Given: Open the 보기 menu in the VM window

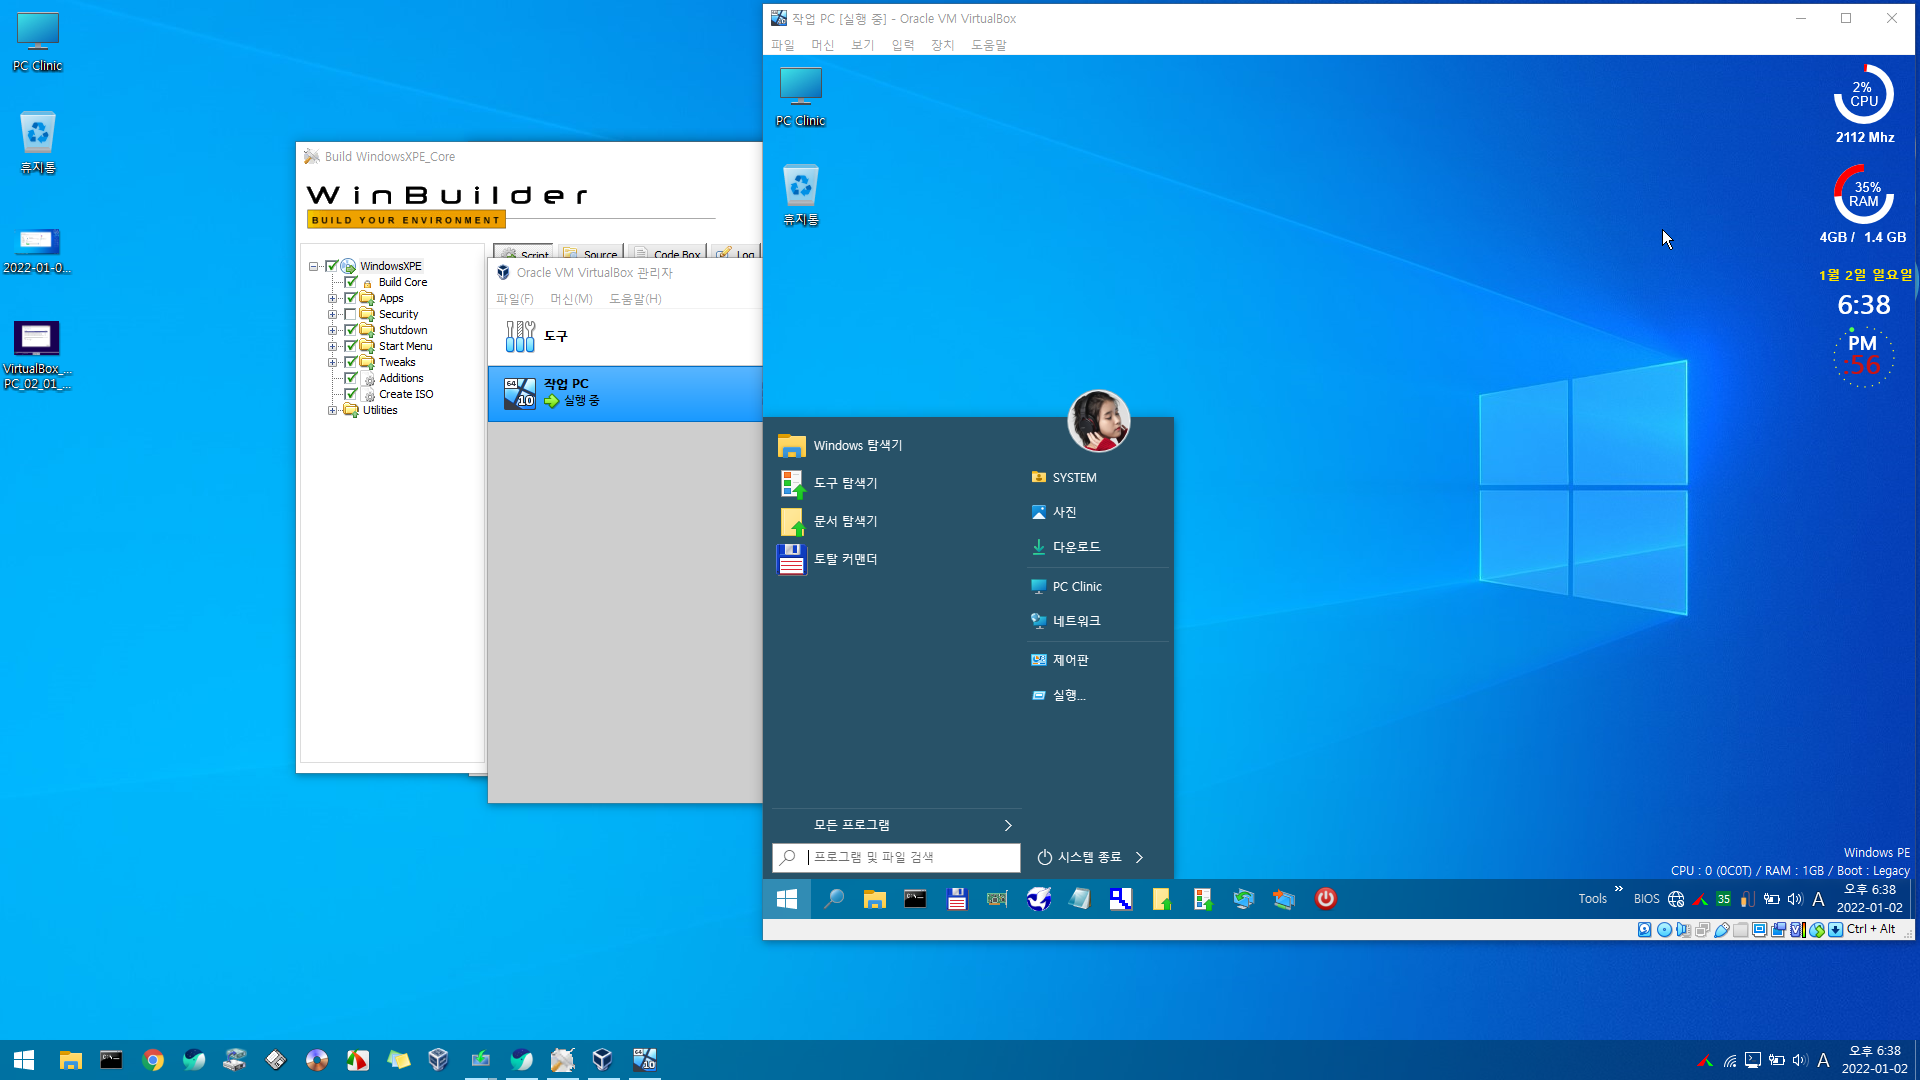Looking at the screenshot, I should [862, 45].
